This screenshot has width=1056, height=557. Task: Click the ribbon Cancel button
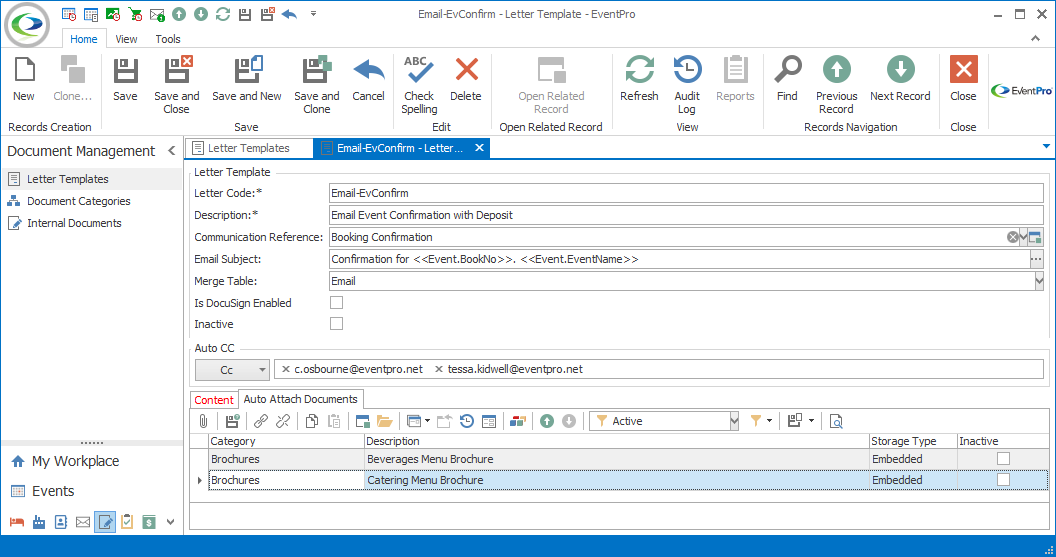[x=368, y=79]
